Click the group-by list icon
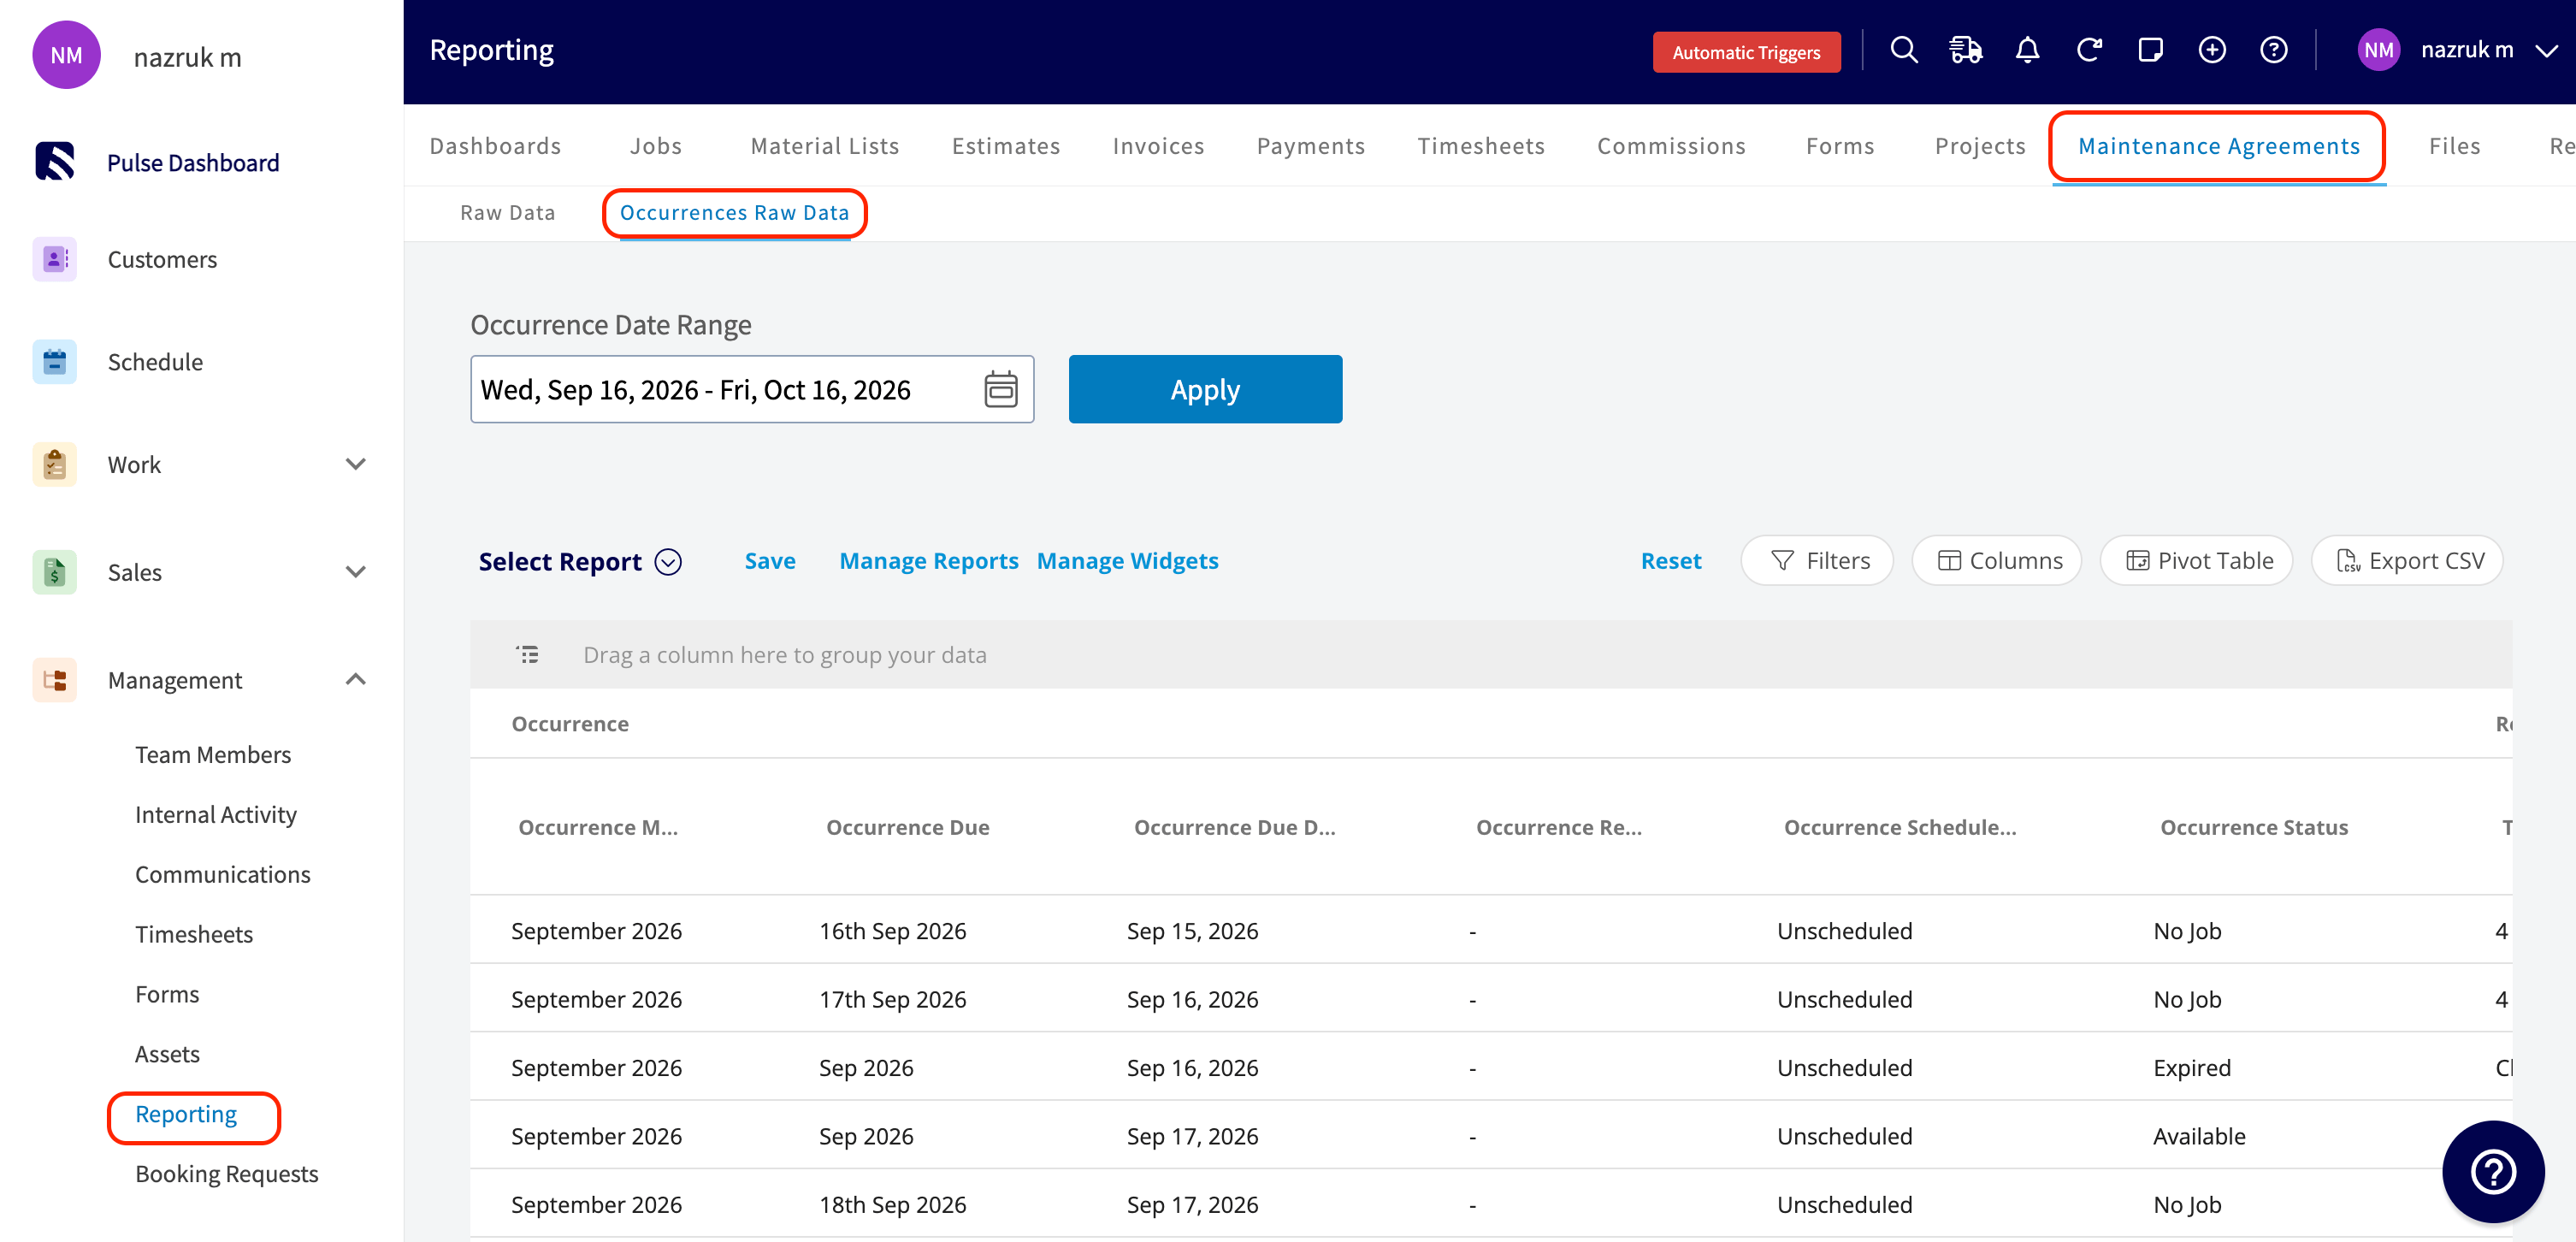The image size is (2576, 1242). click(527, 654)
